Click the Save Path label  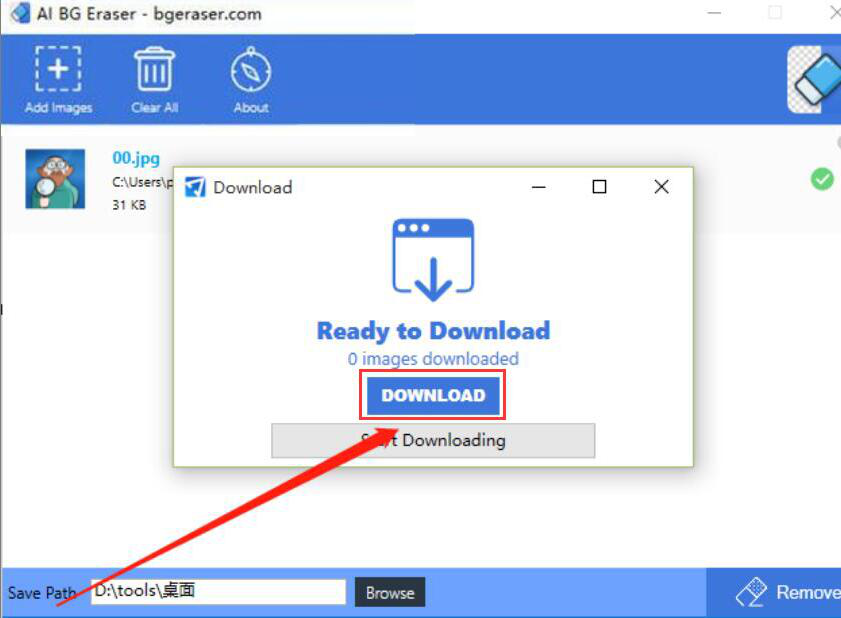42,593
